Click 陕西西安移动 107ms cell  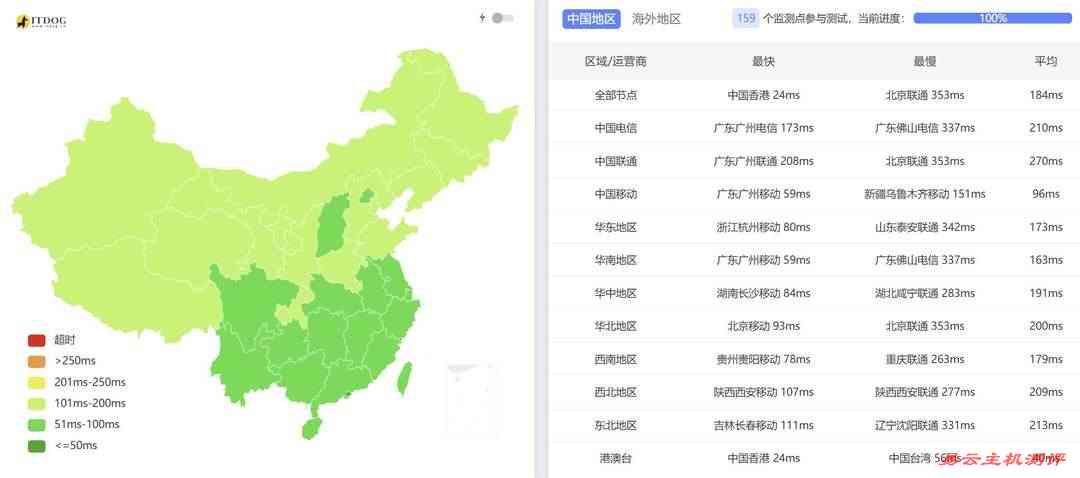click(763, 393)
